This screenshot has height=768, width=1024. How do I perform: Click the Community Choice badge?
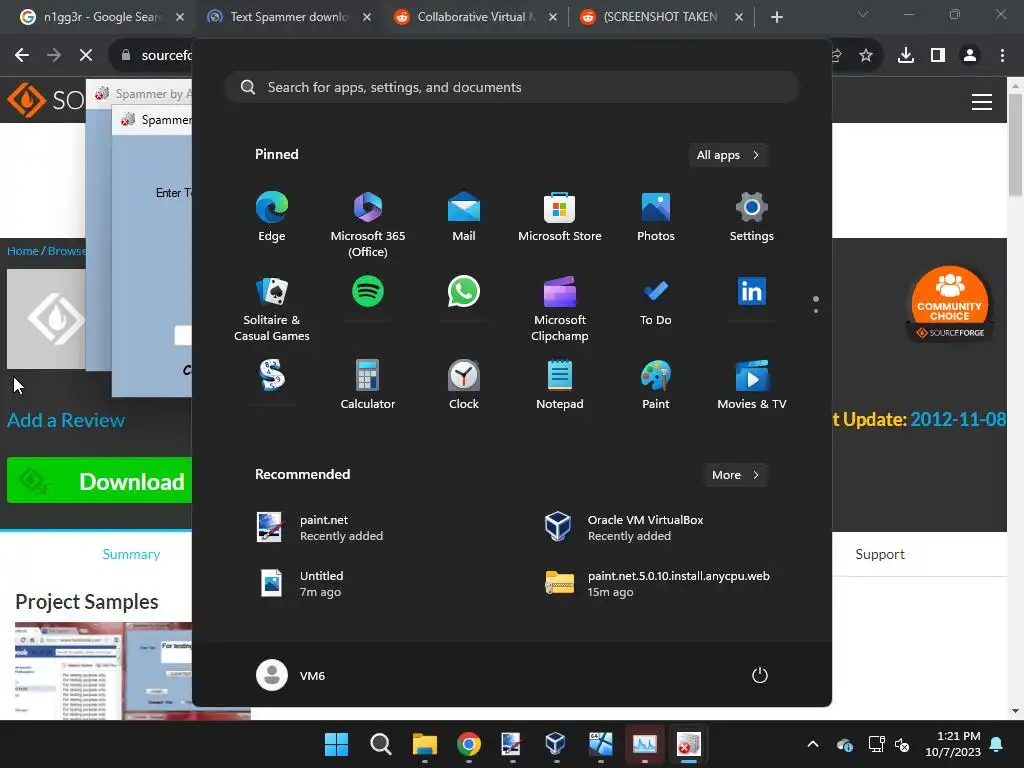tap(949, 304)
